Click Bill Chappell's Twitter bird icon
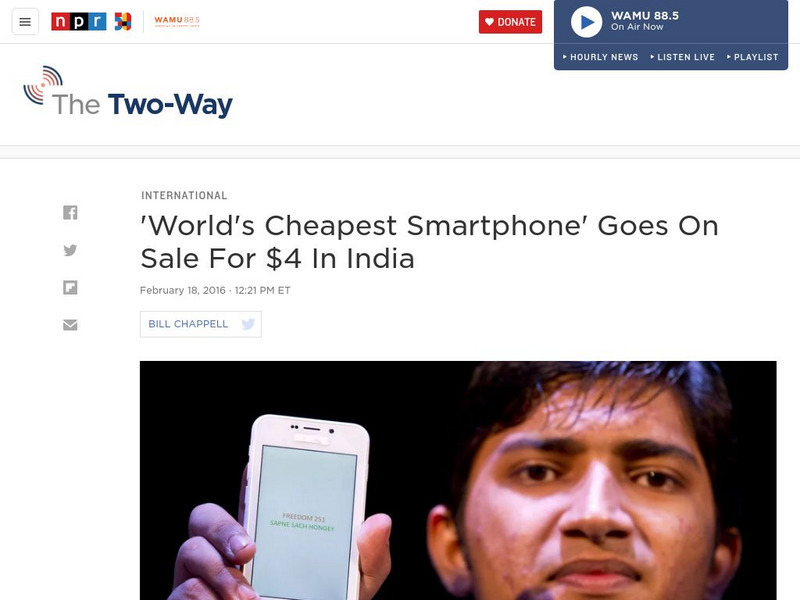The width and height of the screenshot is (800, 600). tap(248, 324)
